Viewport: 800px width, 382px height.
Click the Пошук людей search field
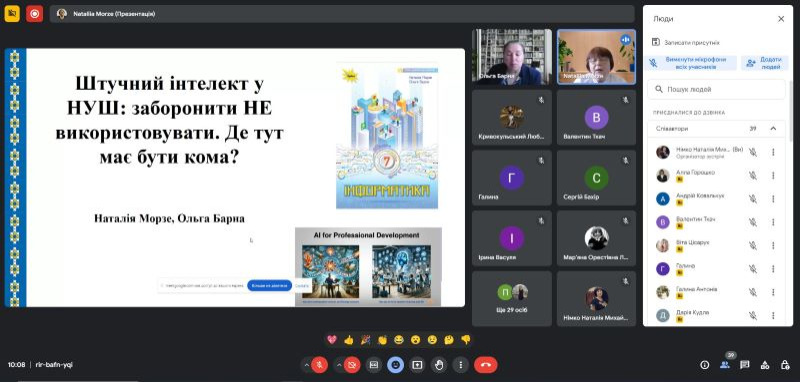[x=717, y=89]
